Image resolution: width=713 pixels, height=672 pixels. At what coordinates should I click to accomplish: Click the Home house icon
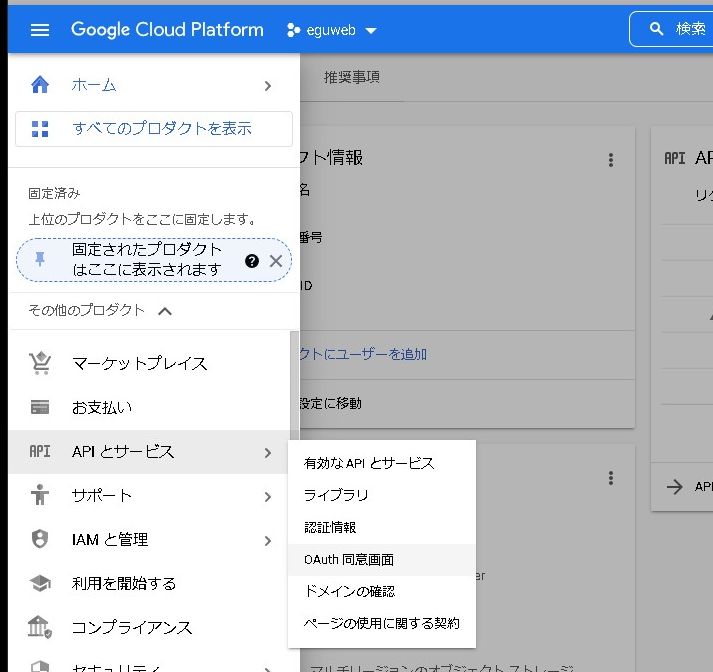[x=40, y=85]
